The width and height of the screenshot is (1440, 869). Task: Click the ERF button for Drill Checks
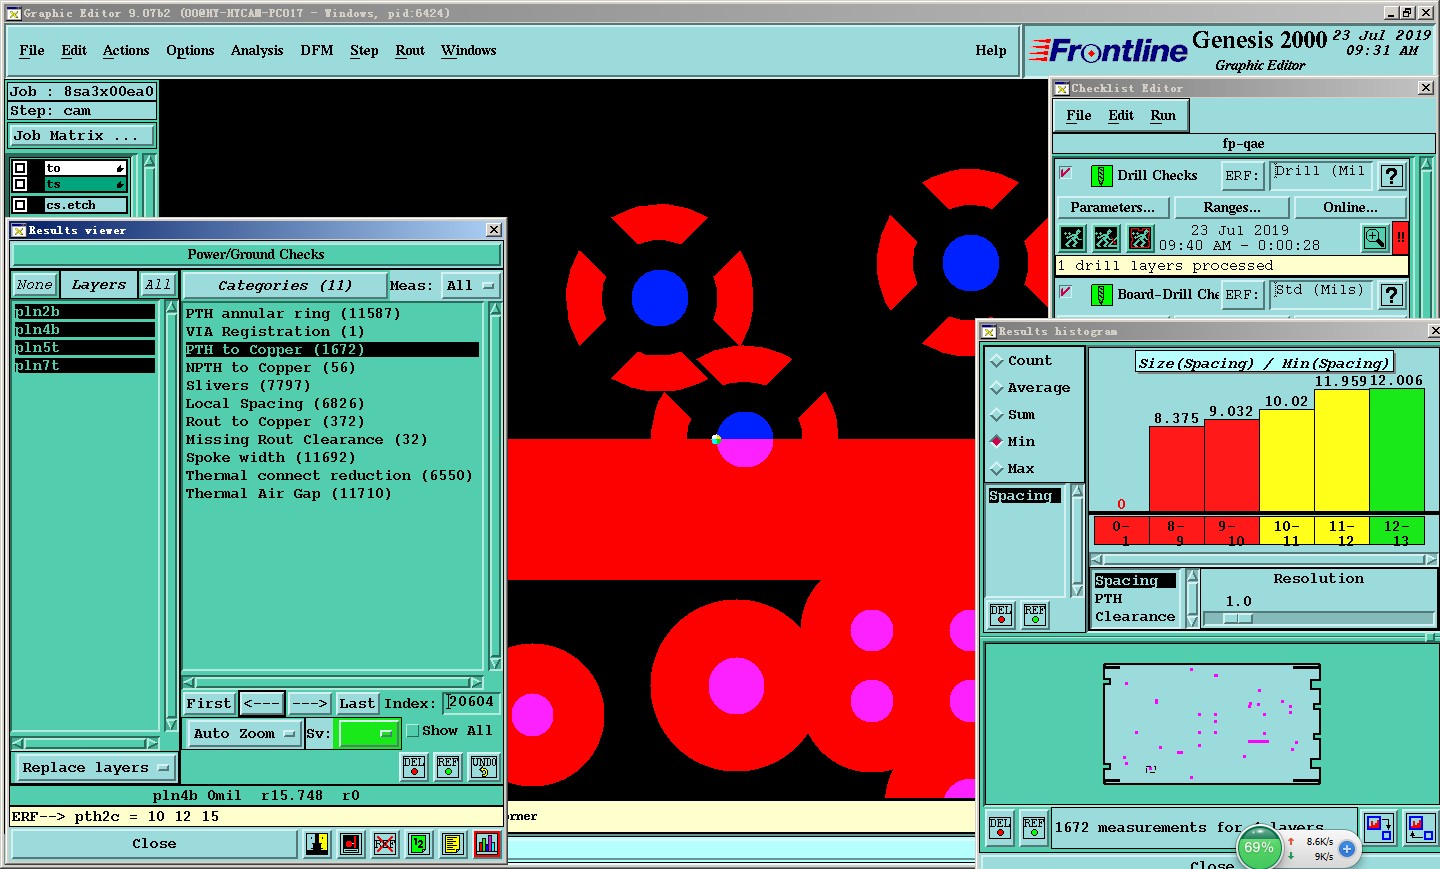pos(1241,176)
